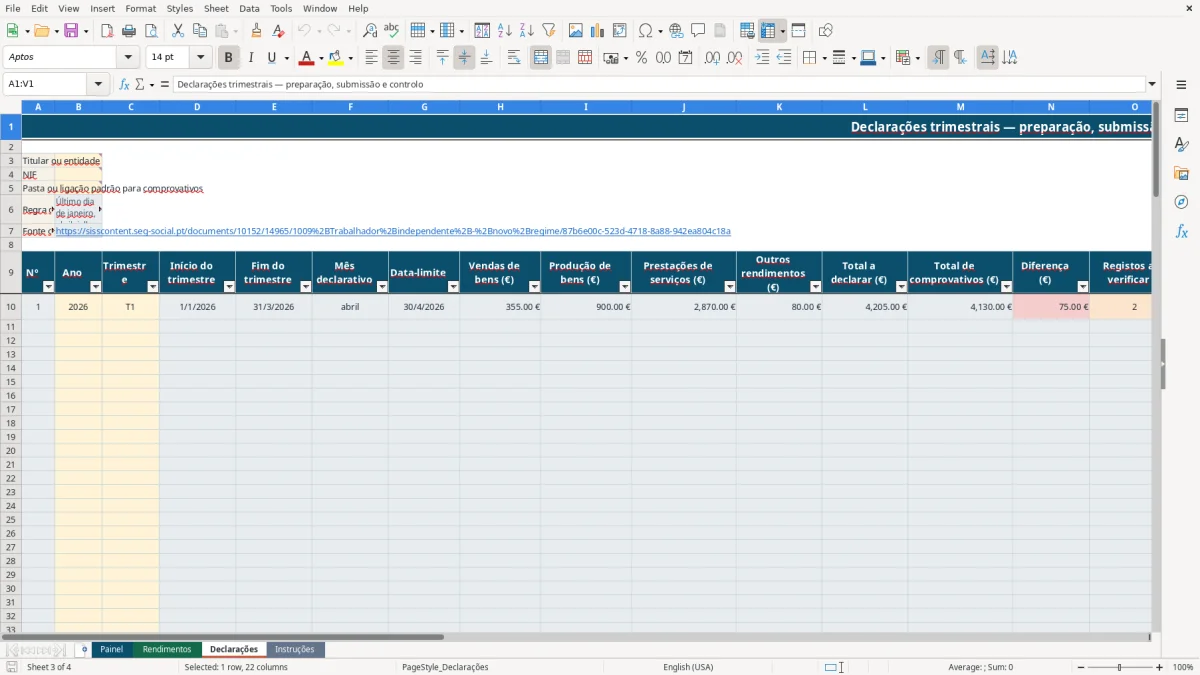Align the cell text right
The image size is (1200, 675).
coord(416,58)
